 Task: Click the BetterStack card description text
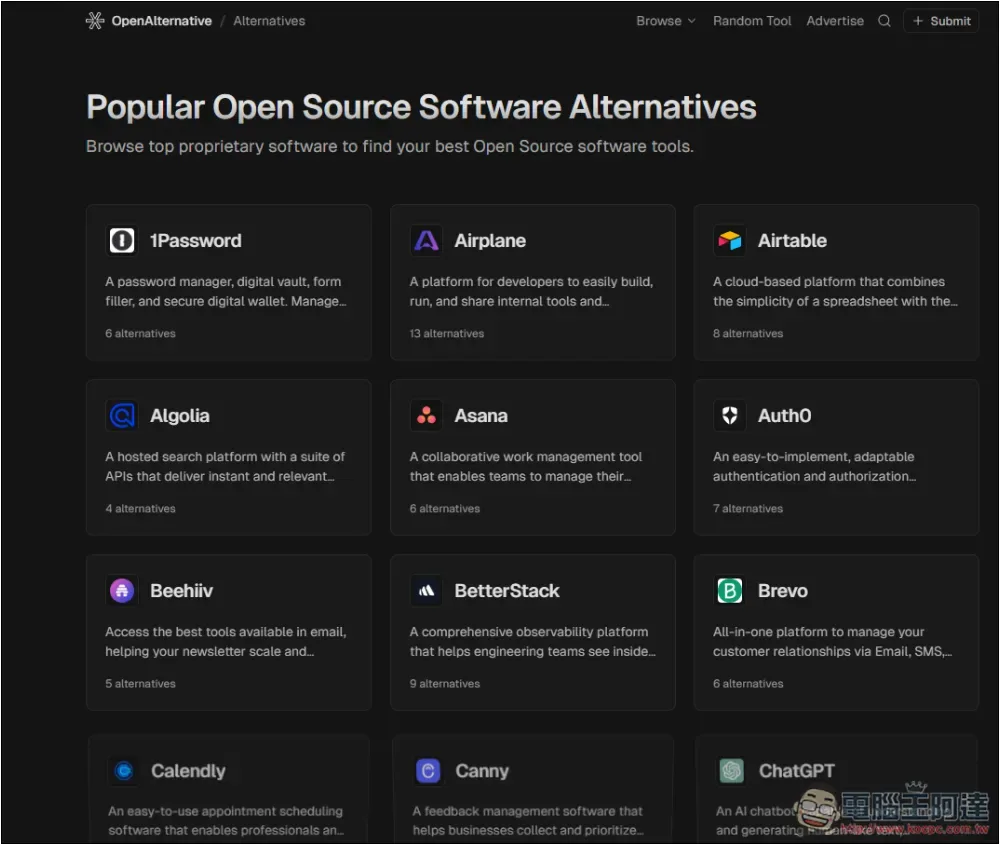point(532,641)
